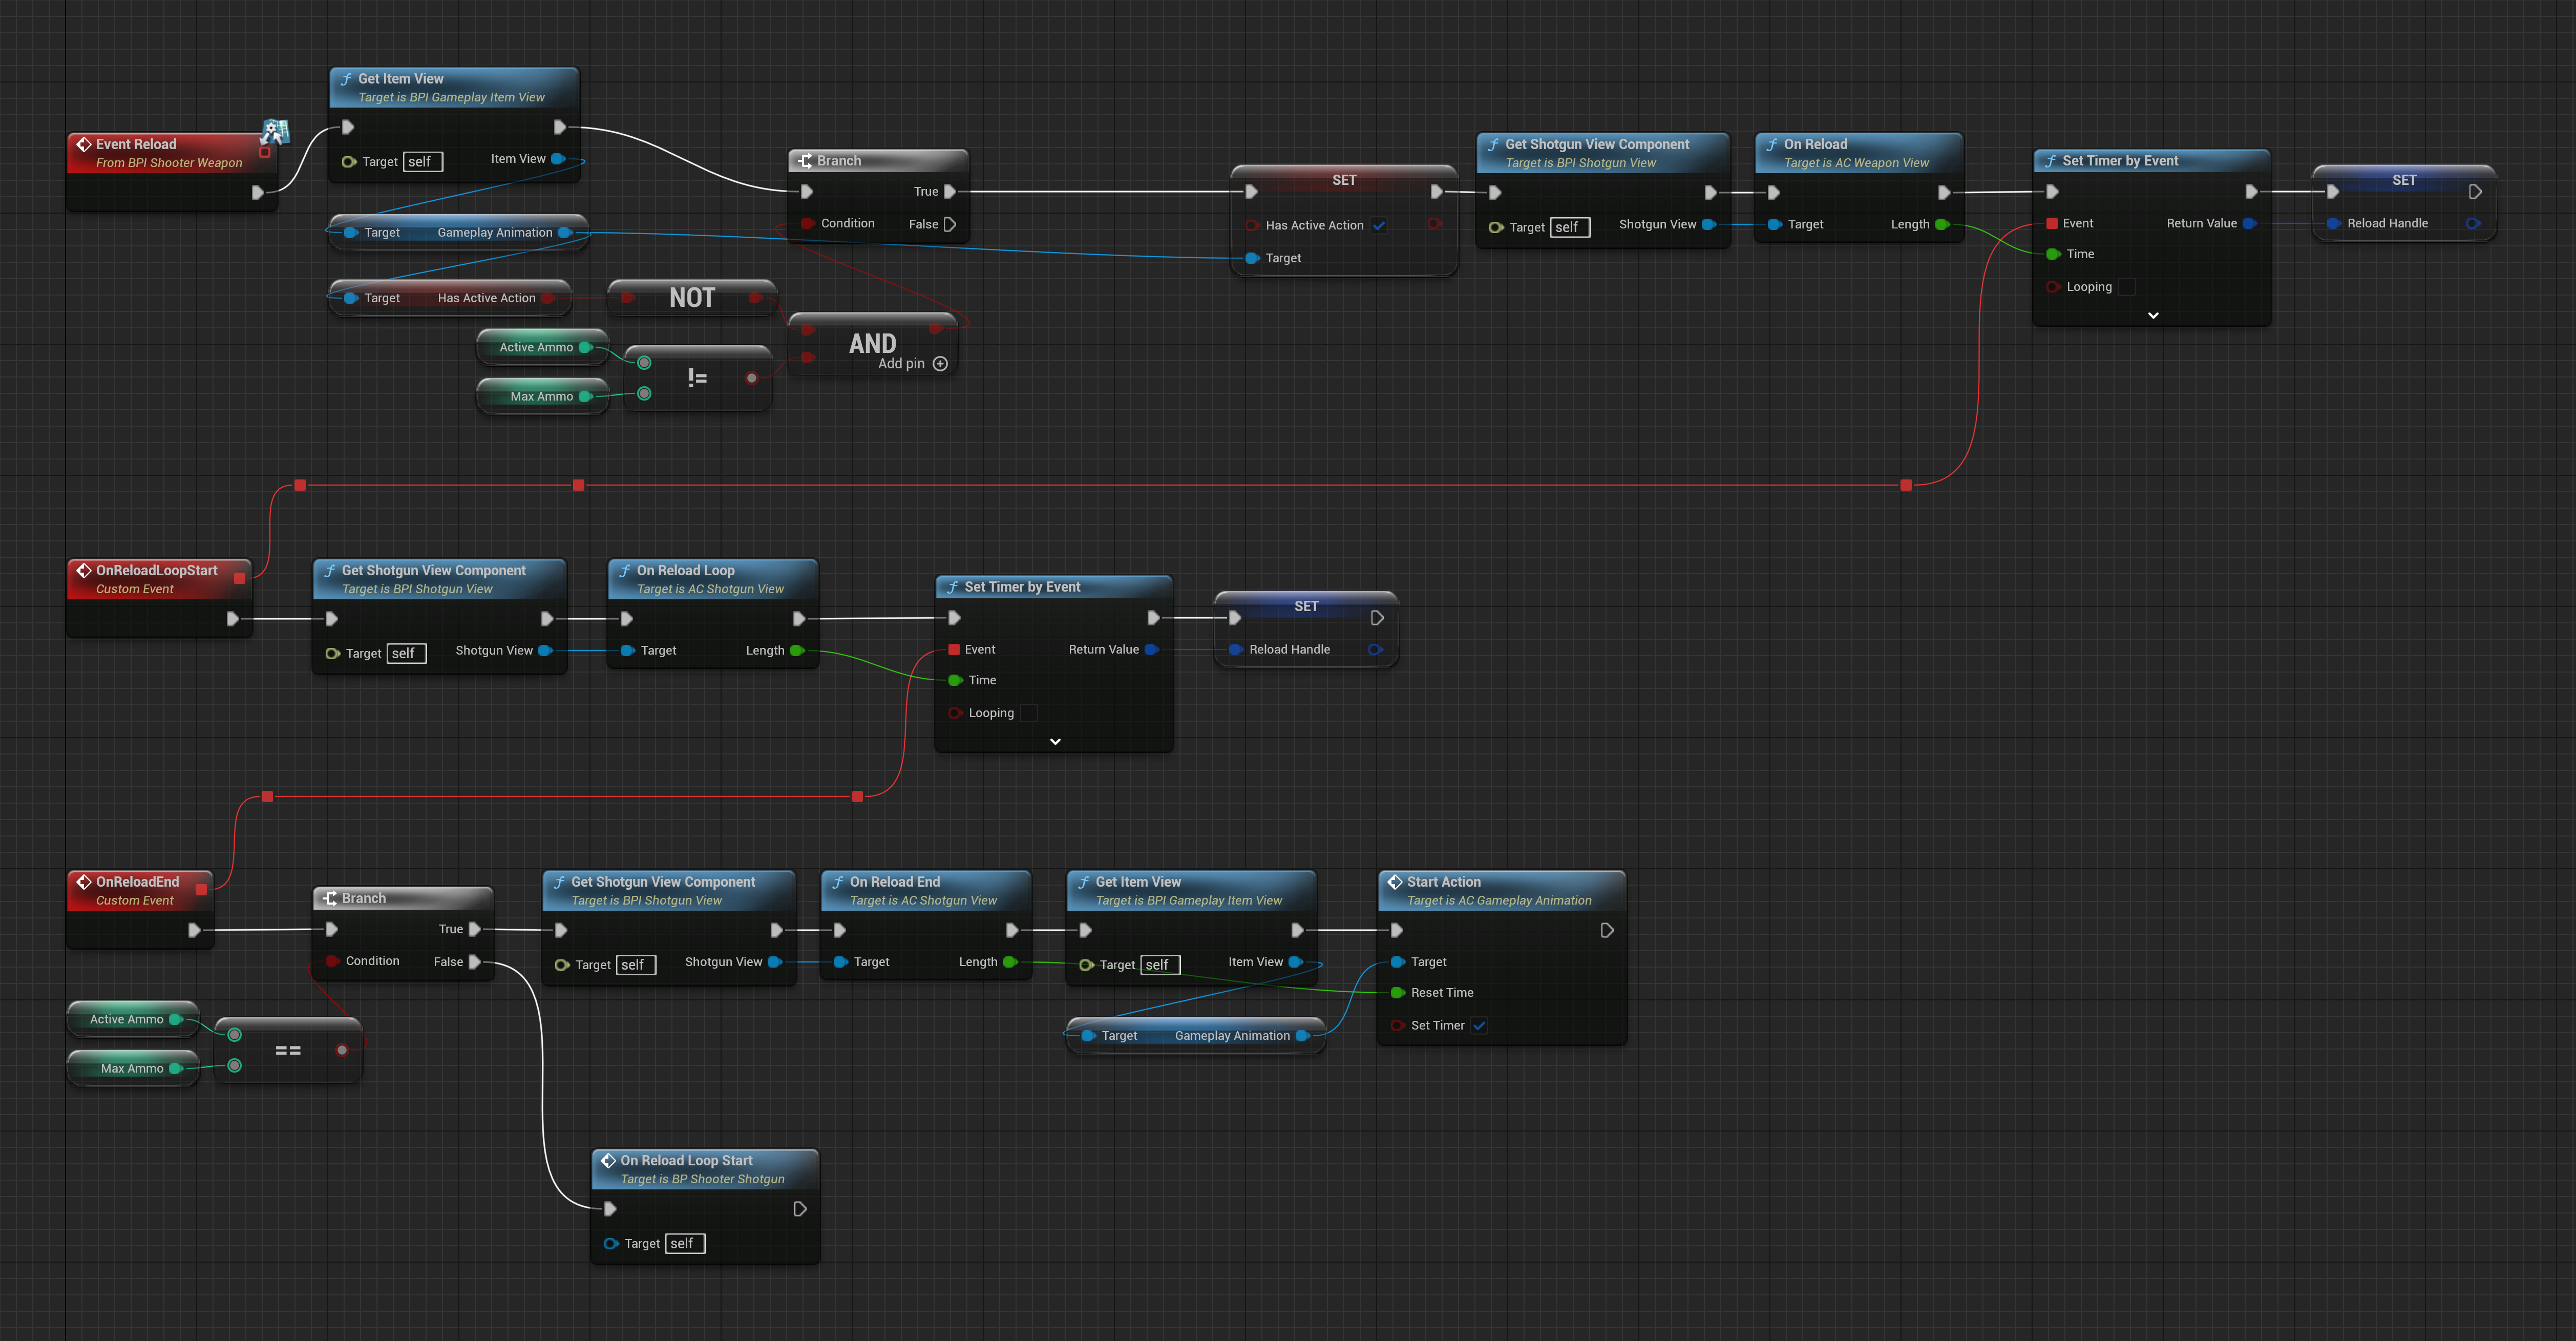Select the Has Active Action getter node
This screenshot has width=2576, height=1341.
(450, 298)
